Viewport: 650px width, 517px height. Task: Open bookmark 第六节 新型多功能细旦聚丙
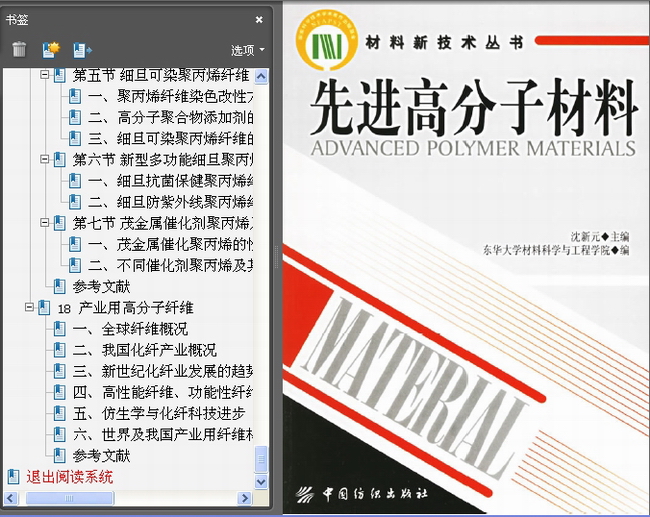pos(162,160)
